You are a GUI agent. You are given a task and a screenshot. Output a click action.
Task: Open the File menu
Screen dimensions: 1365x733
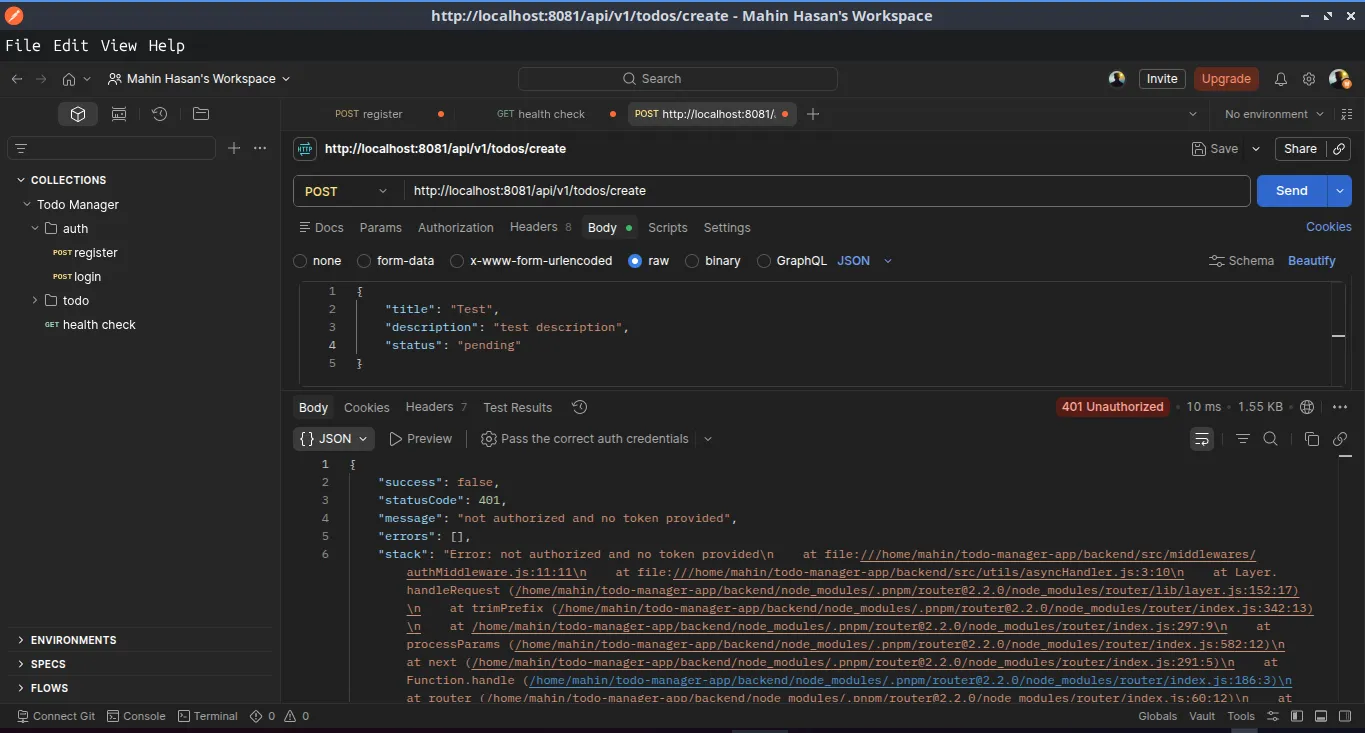[x=23, y=45]
